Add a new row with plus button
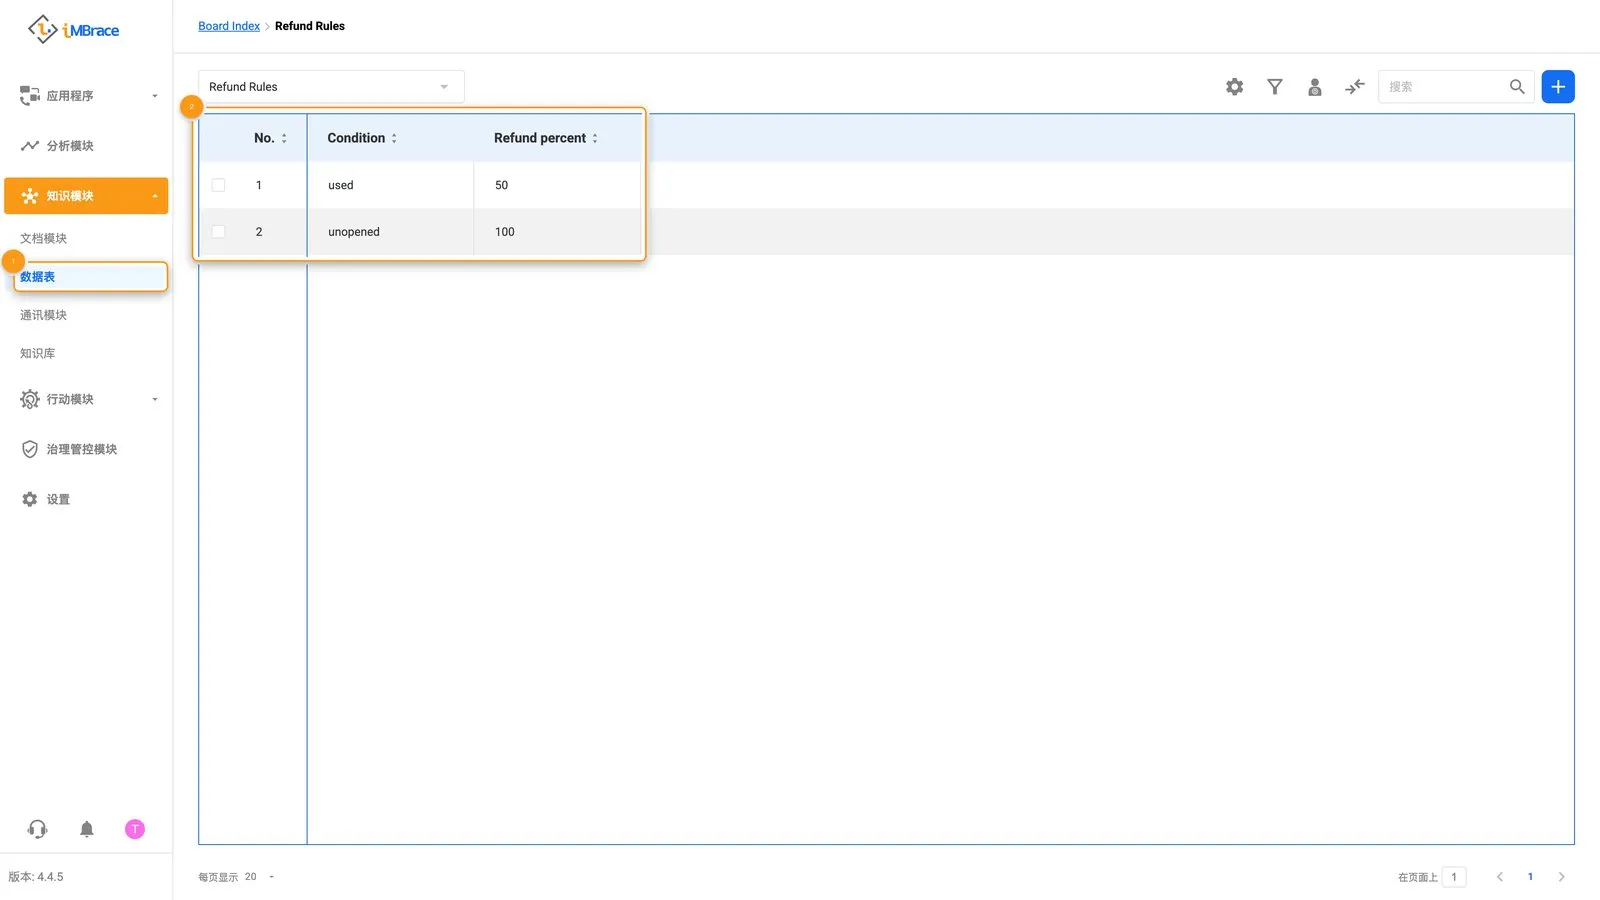1600x900 pixels. point(1558,87)
